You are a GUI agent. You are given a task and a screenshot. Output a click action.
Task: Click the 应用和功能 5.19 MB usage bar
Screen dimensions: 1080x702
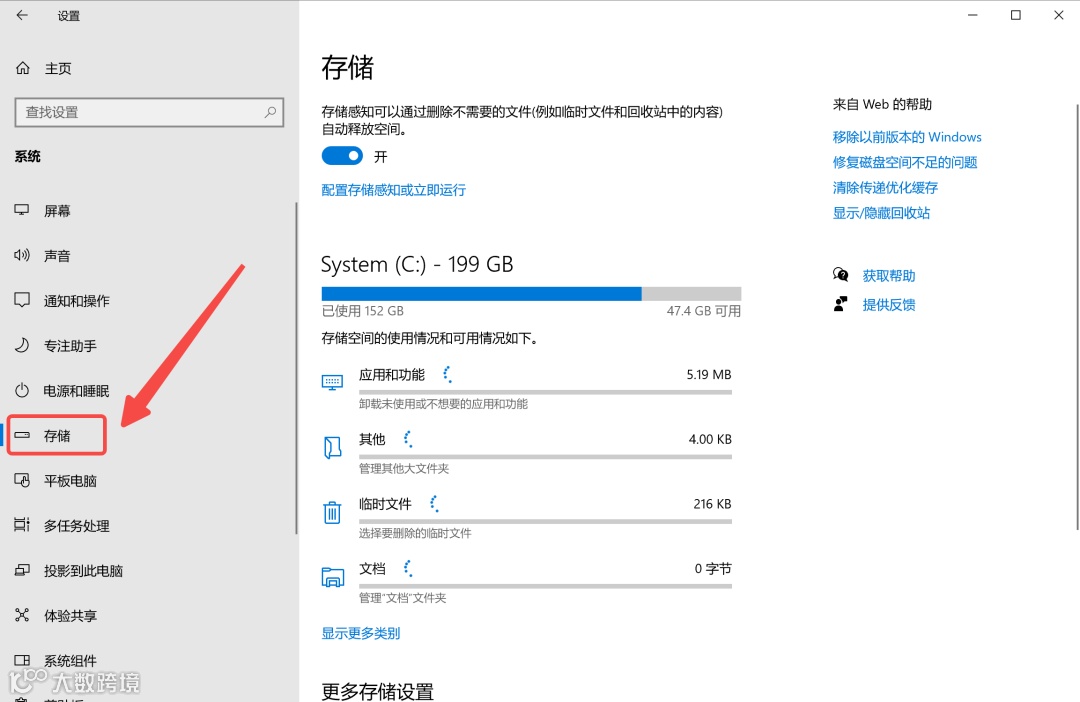click(545, 392)
